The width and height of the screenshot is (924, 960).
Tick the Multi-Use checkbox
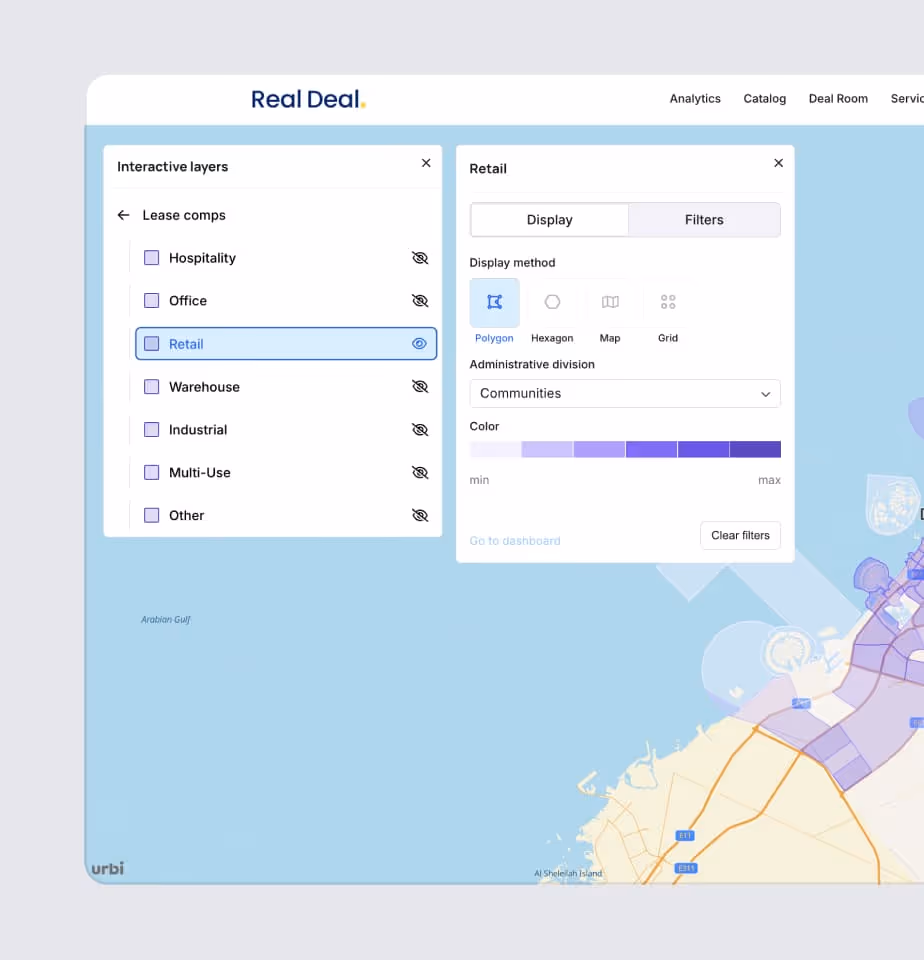151,472
